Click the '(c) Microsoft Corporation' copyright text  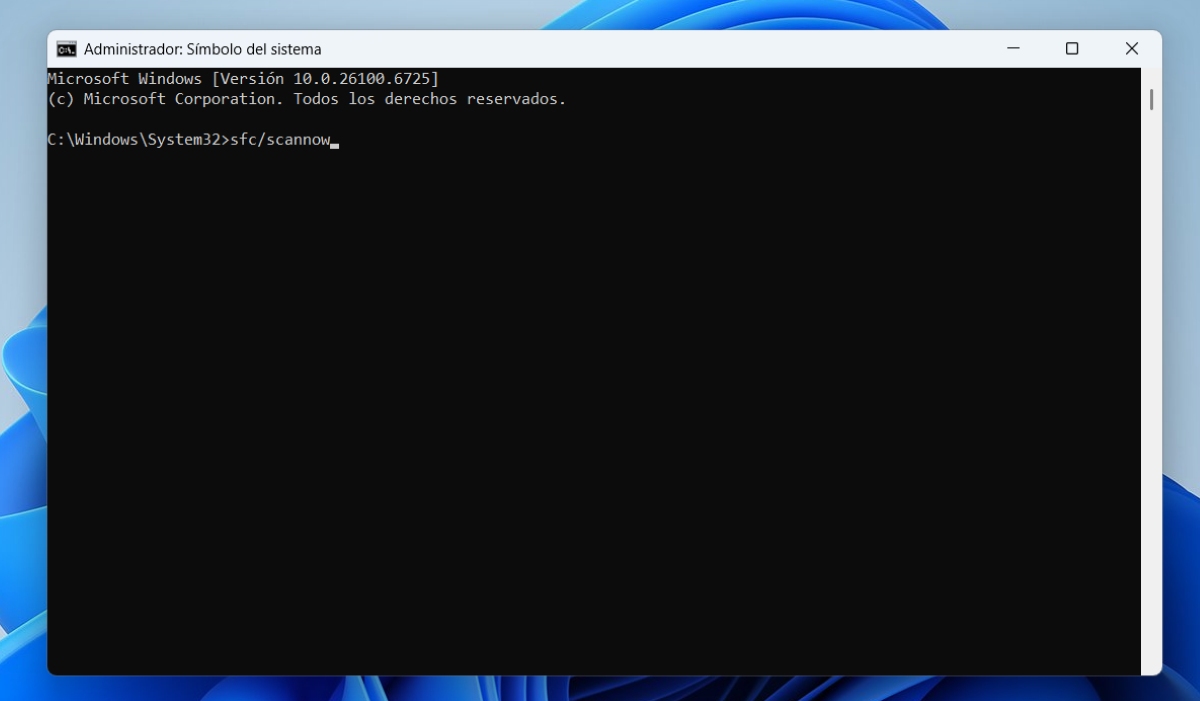click(x=166, y=99)
